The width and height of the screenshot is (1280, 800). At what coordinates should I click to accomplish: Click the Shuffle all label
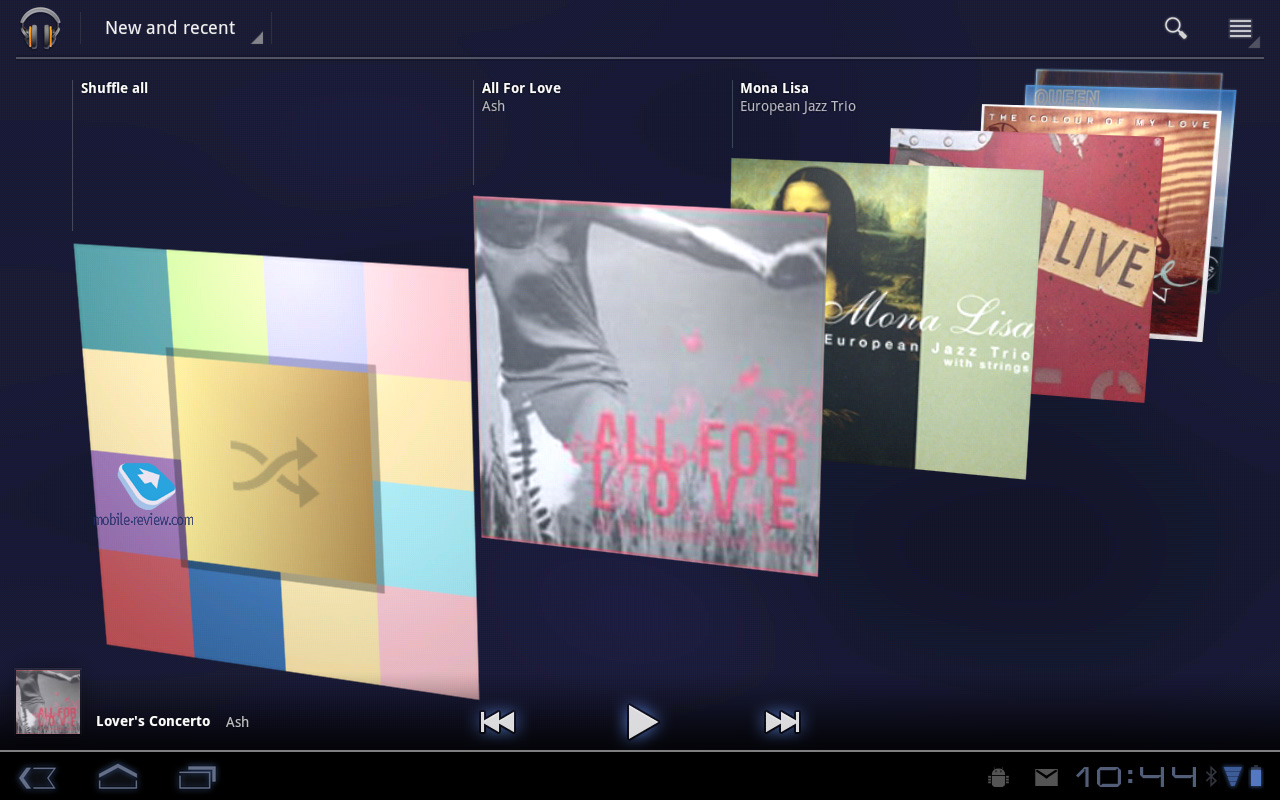pos(114,88)
